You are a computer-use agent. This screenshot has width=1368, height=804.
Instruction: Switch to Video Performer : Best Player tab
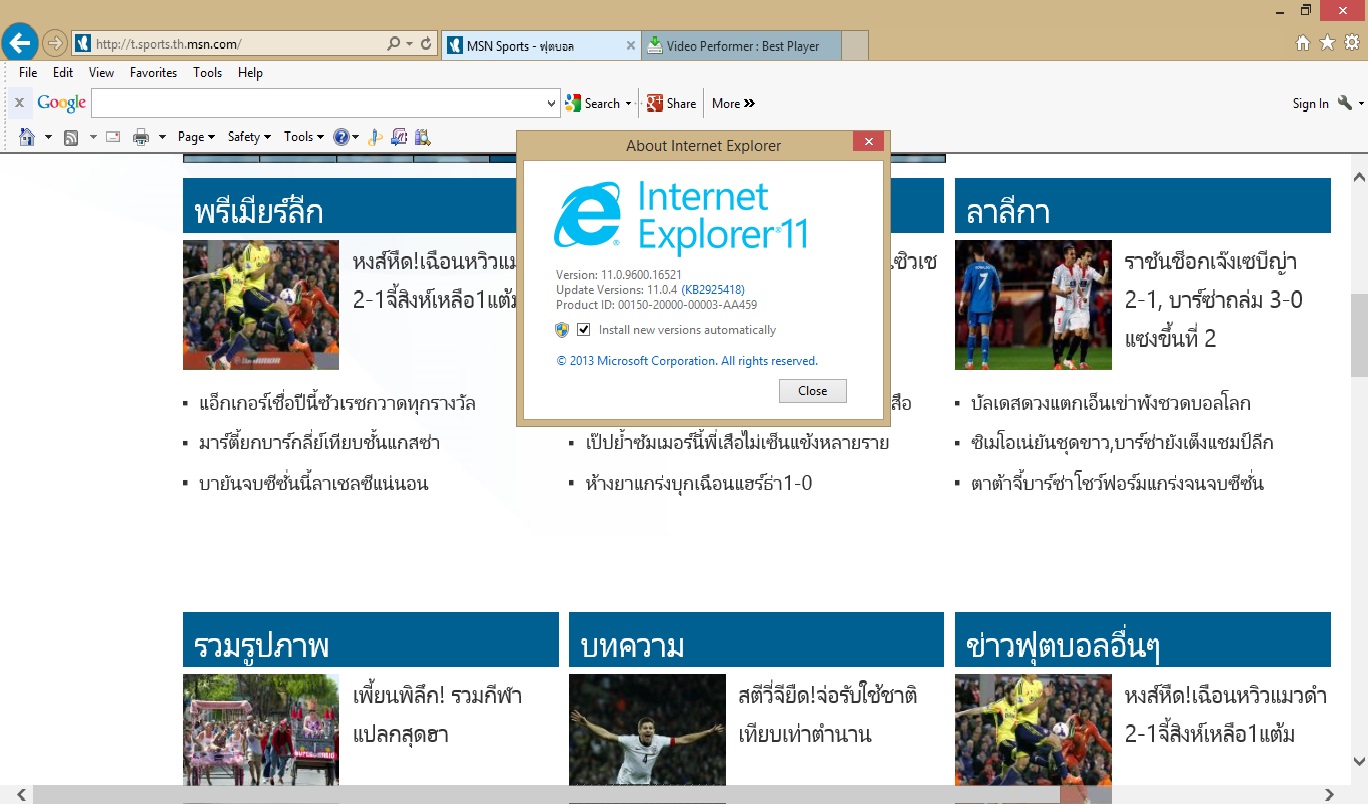coord(741,46)
